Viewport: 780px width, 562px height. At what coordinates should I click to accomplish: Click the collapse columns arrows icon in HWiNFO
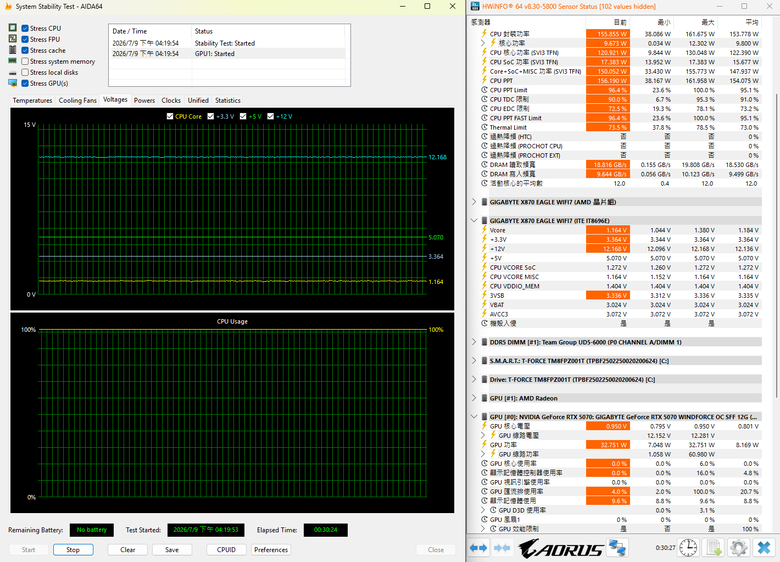(x=502, y=548)
